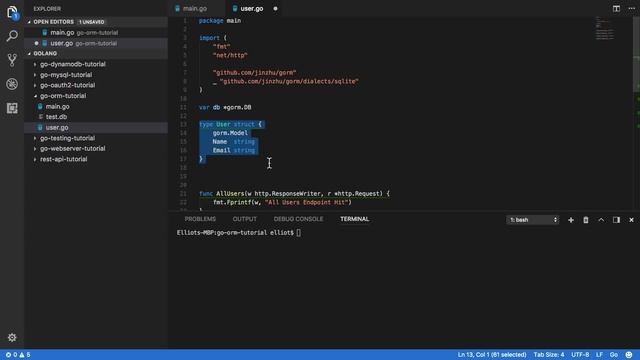Open user.go in Open Editors list
Viewport: 640px width, 360px height.
tap(96, 43)
